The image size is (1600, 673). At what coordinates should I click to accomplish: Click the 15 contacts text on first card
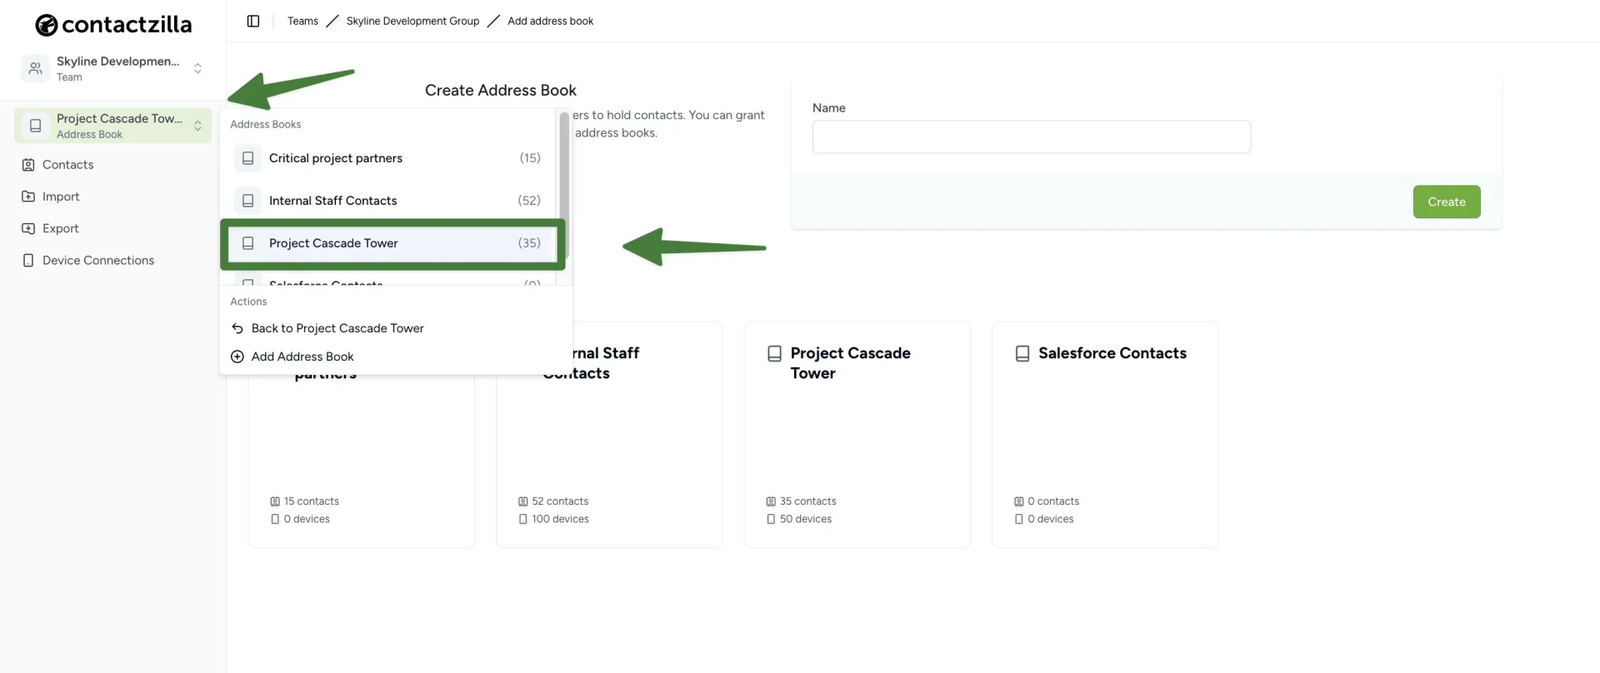[x=311, y=502]
